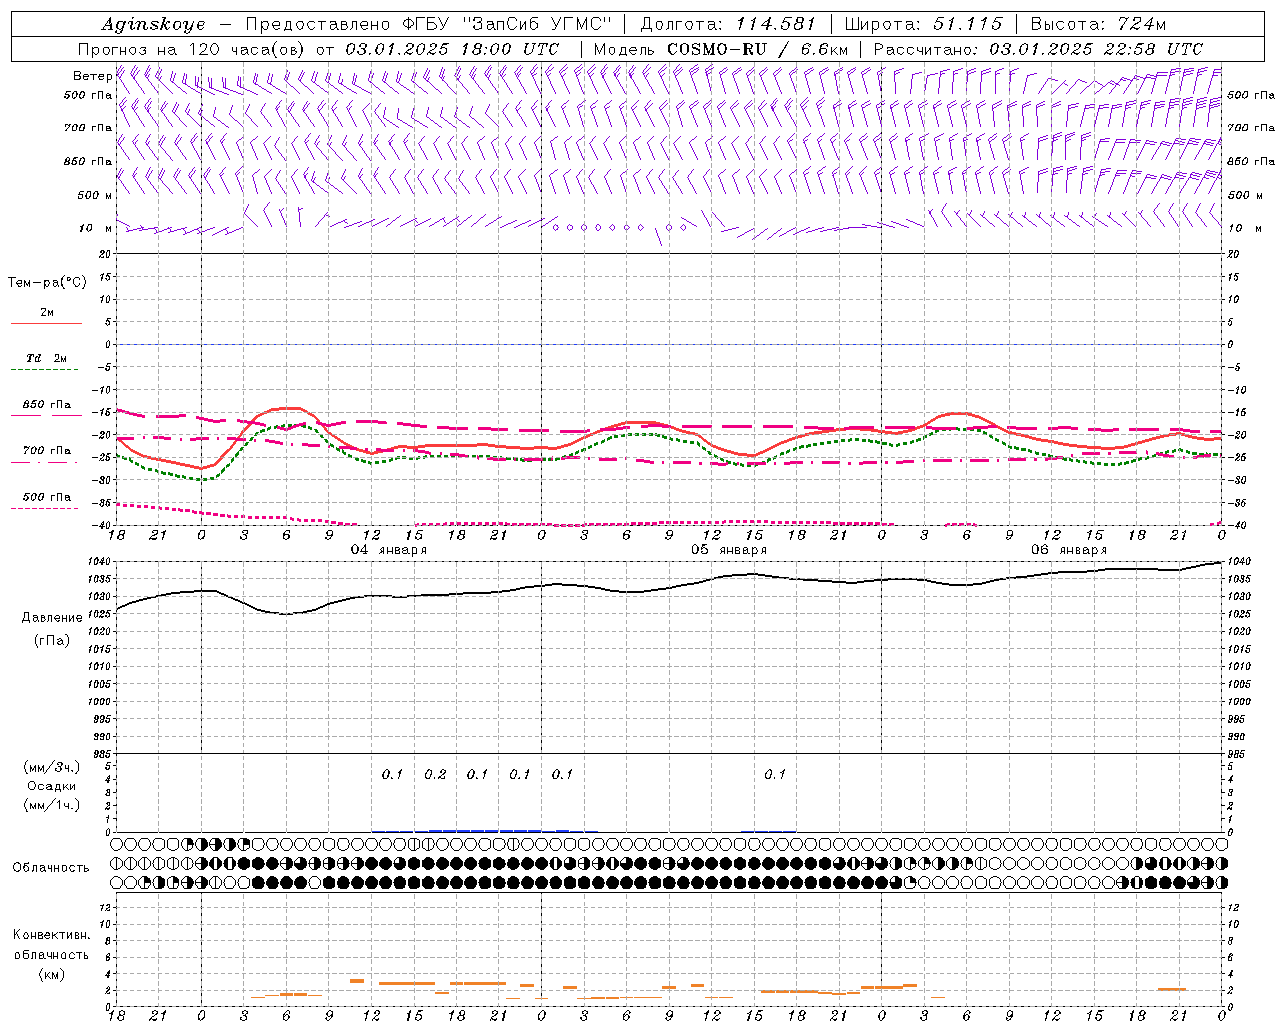The width and height of the screenshot is (1280, 1024).
Task: Click 'Рассчитано: 03.01.2025 22:58 UTC' timestamp
Action: click(1038, 49)
